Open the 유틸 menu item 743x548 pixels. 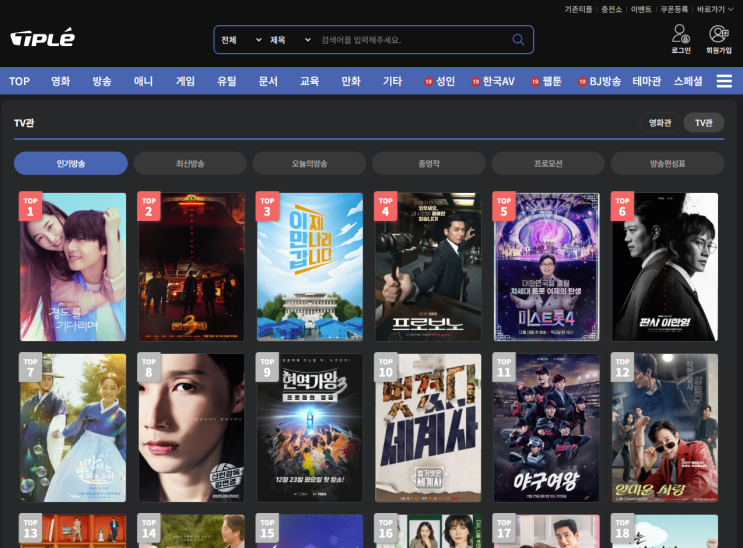pyautogui.click(x=227, y=81)
